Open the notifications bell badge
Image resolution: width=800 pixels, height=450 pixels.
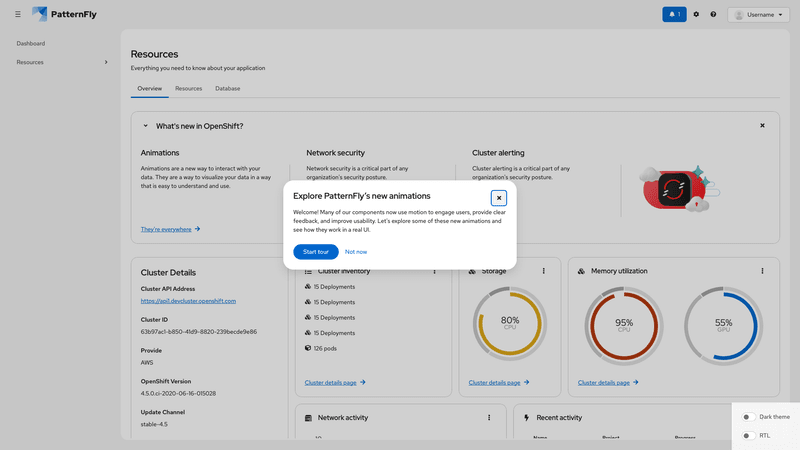[x=674, y=14]
